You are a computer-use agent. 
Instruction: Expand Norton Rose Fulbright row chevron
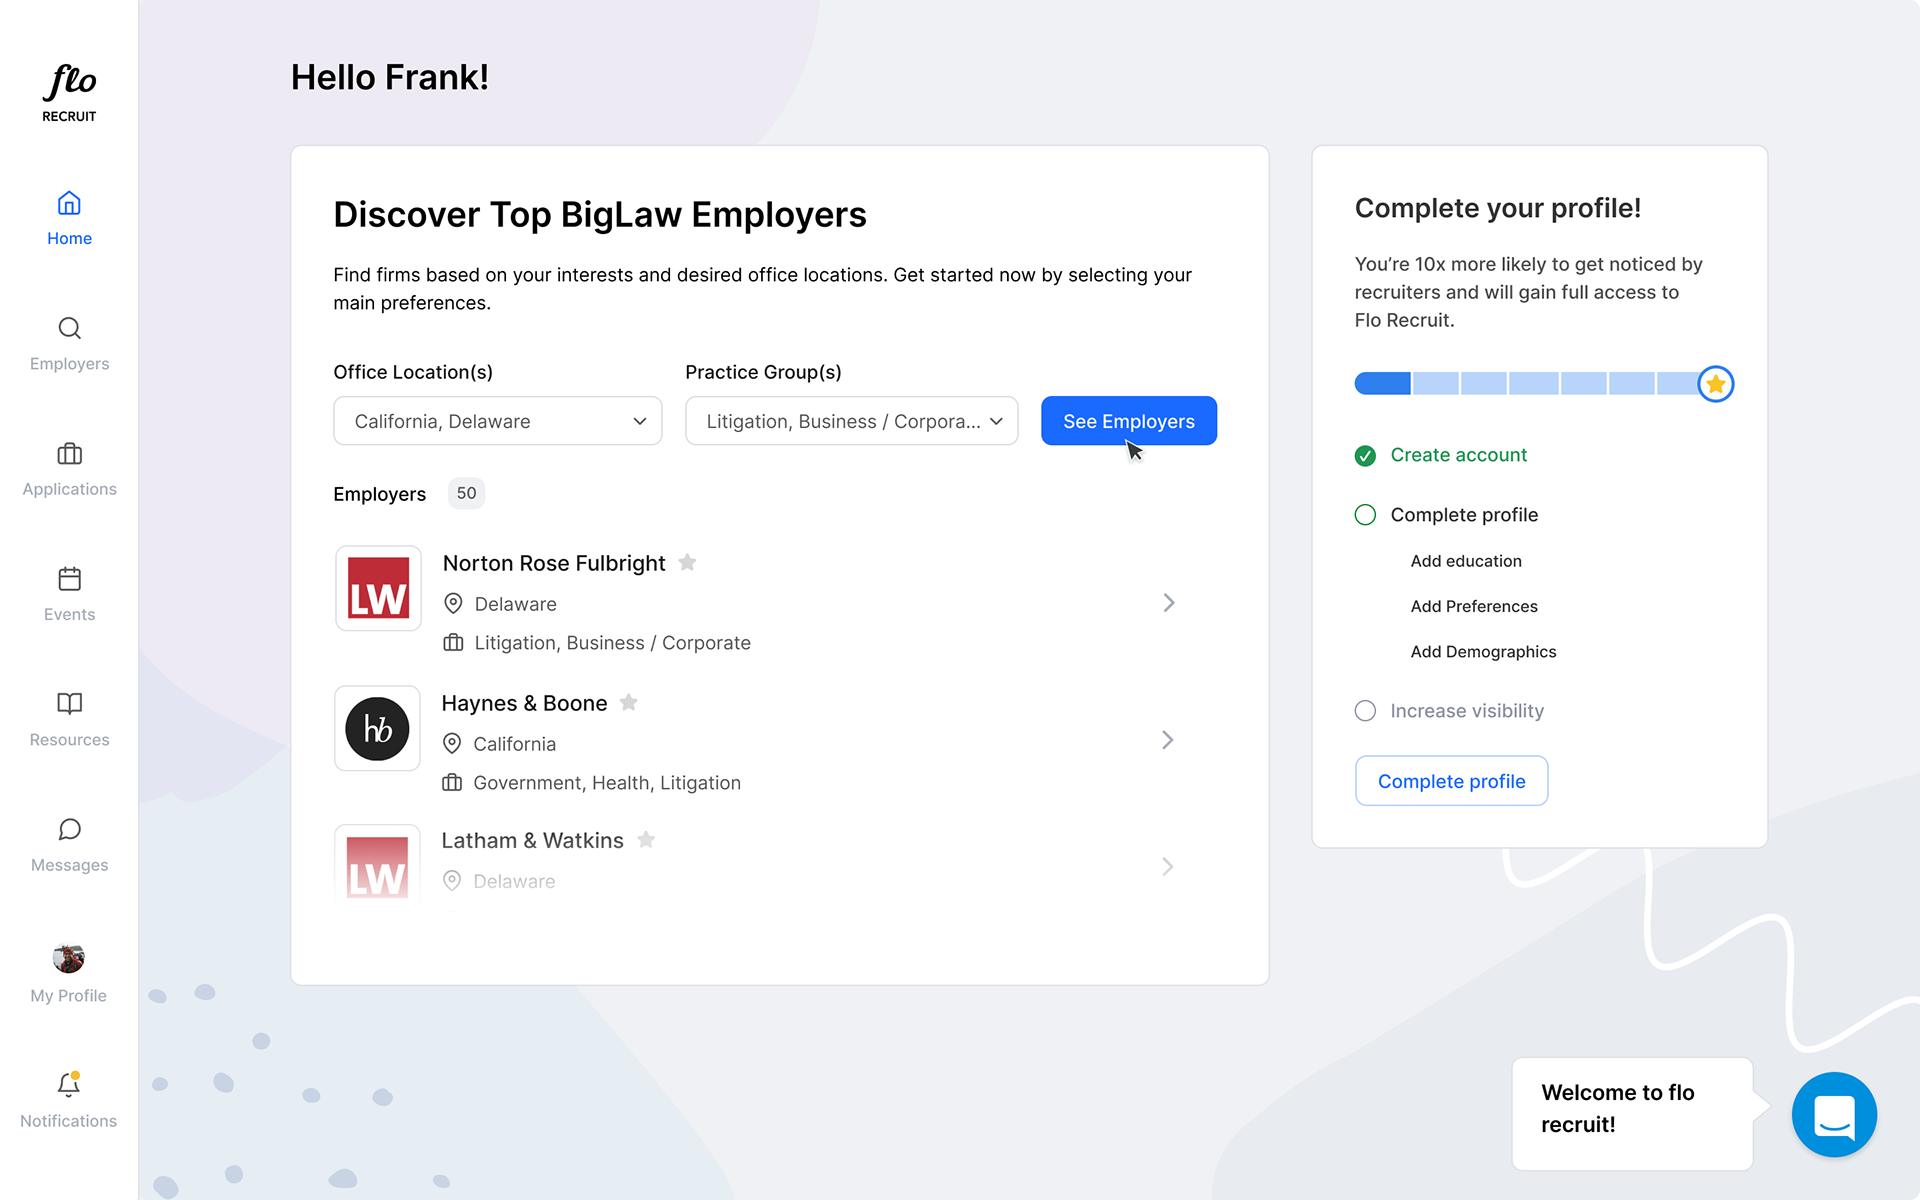point(1168,602)
